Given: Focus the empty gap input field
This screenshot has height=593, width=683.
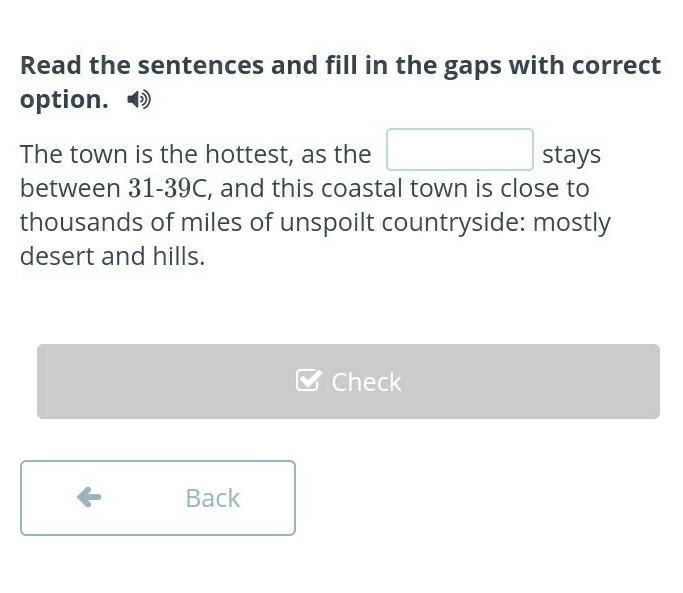Looking at the screenshot, I should click(459, 151).
